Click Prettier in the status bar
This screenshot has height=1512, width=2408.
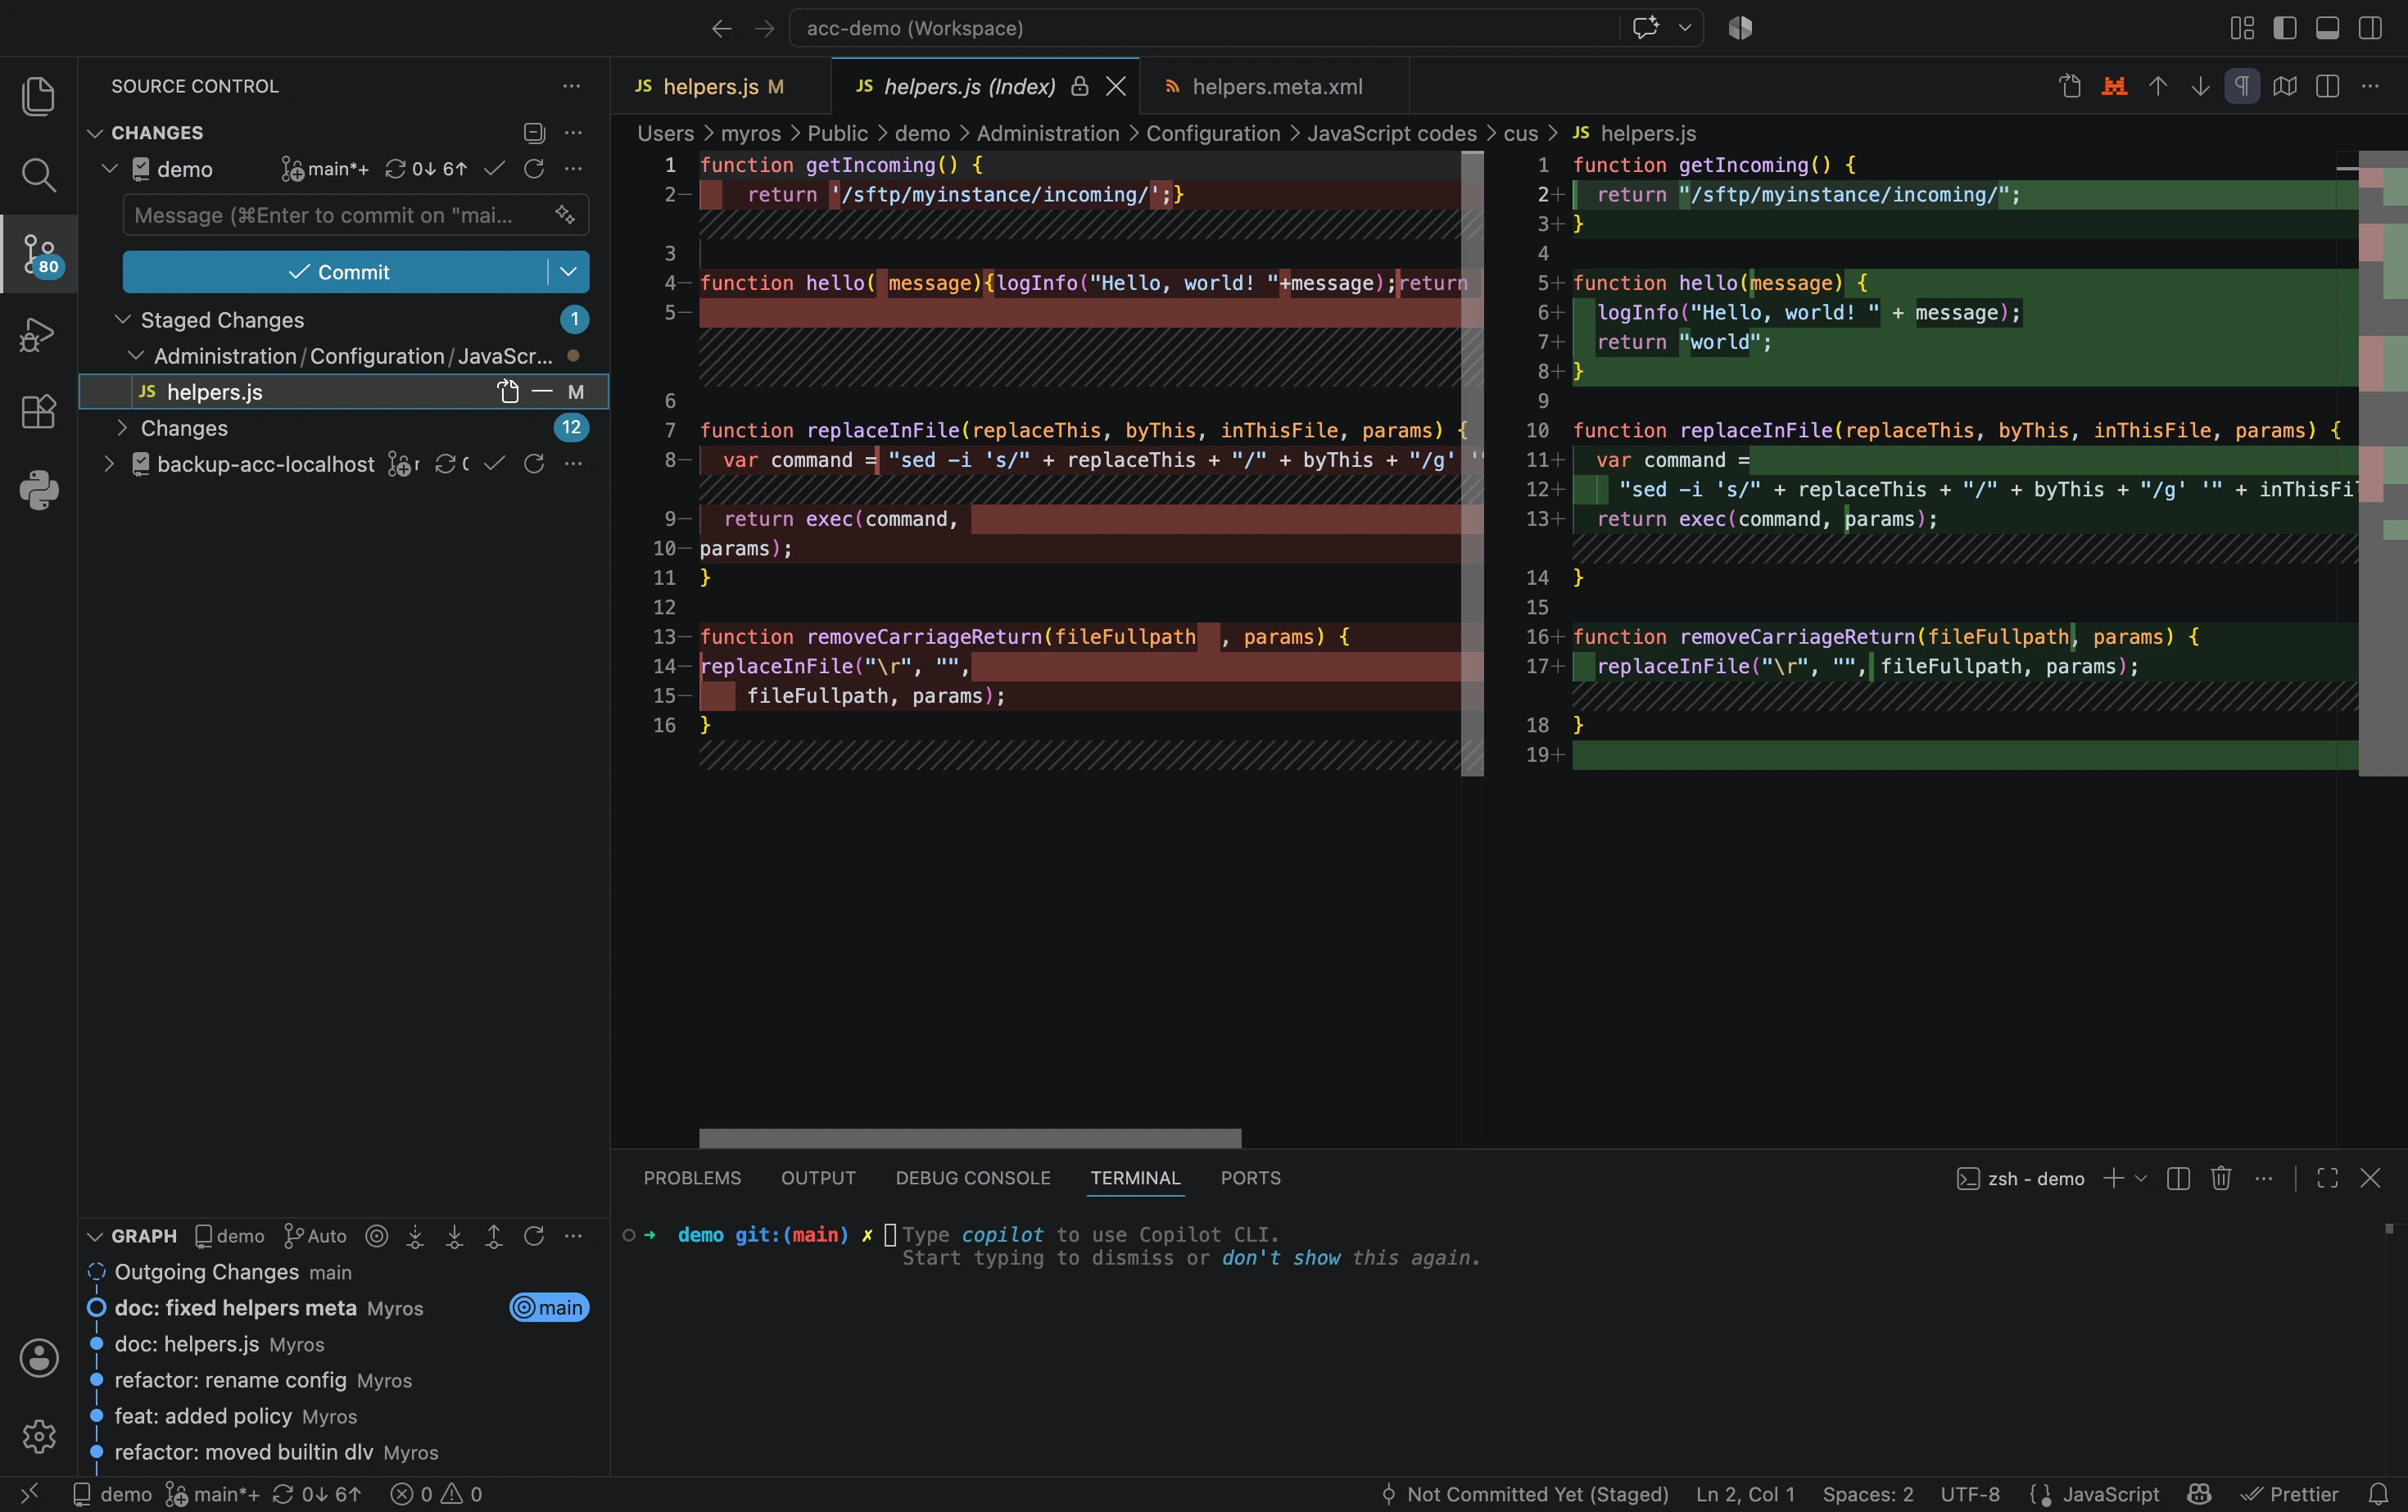2291,1494
